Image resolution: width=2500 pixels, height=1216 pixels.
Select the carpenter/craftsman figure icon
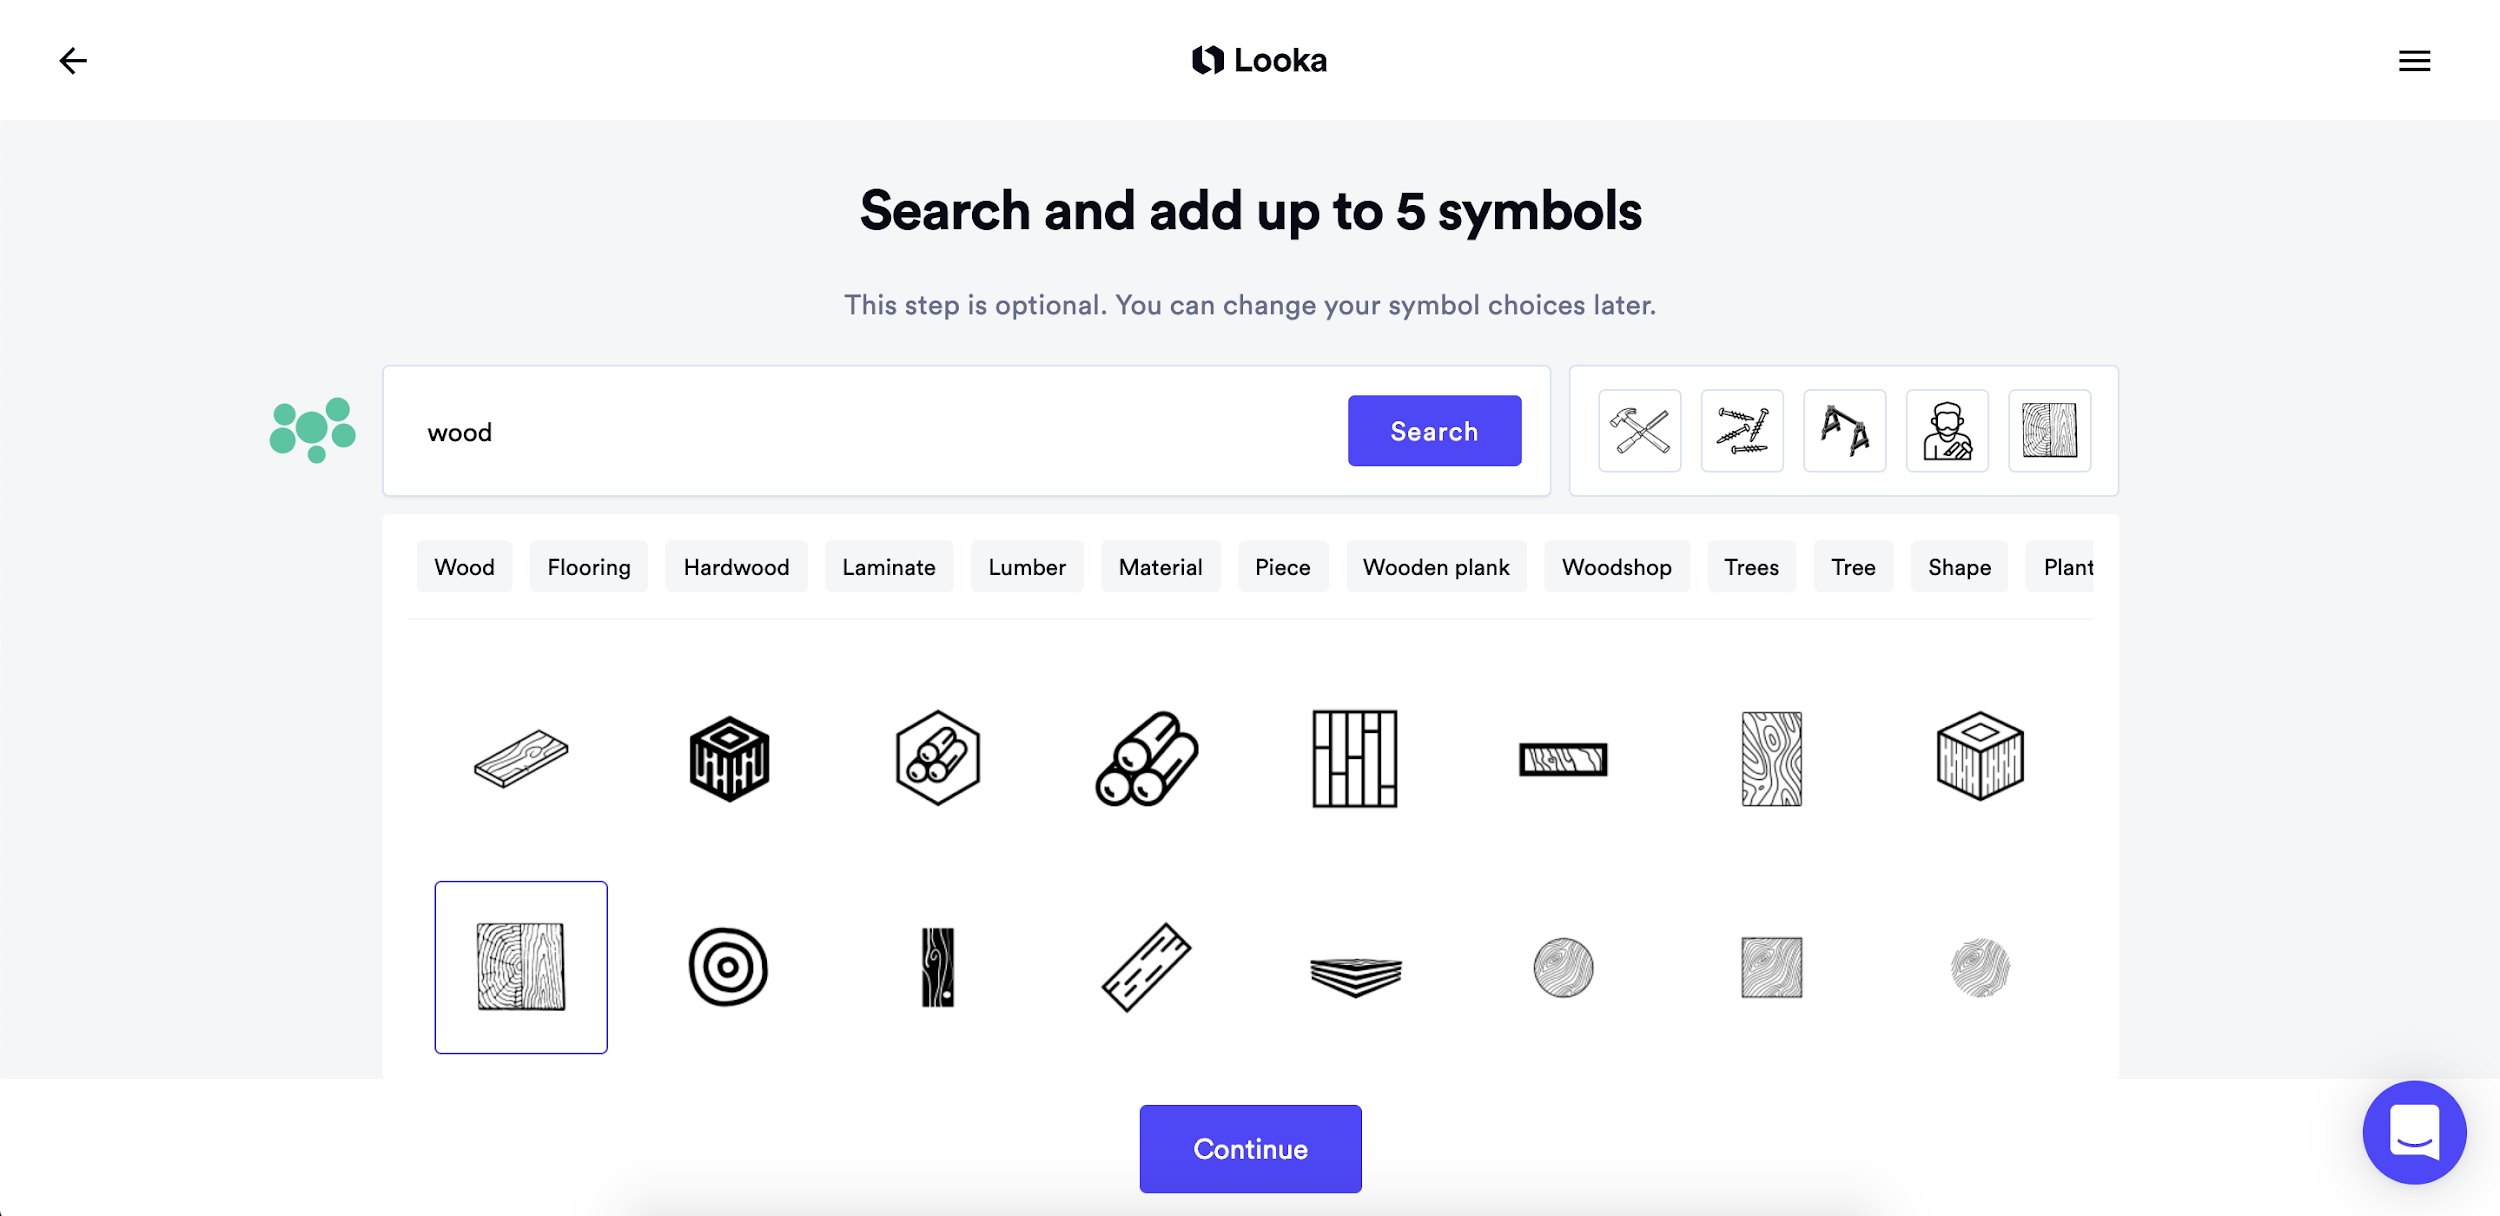point(1947,430)
